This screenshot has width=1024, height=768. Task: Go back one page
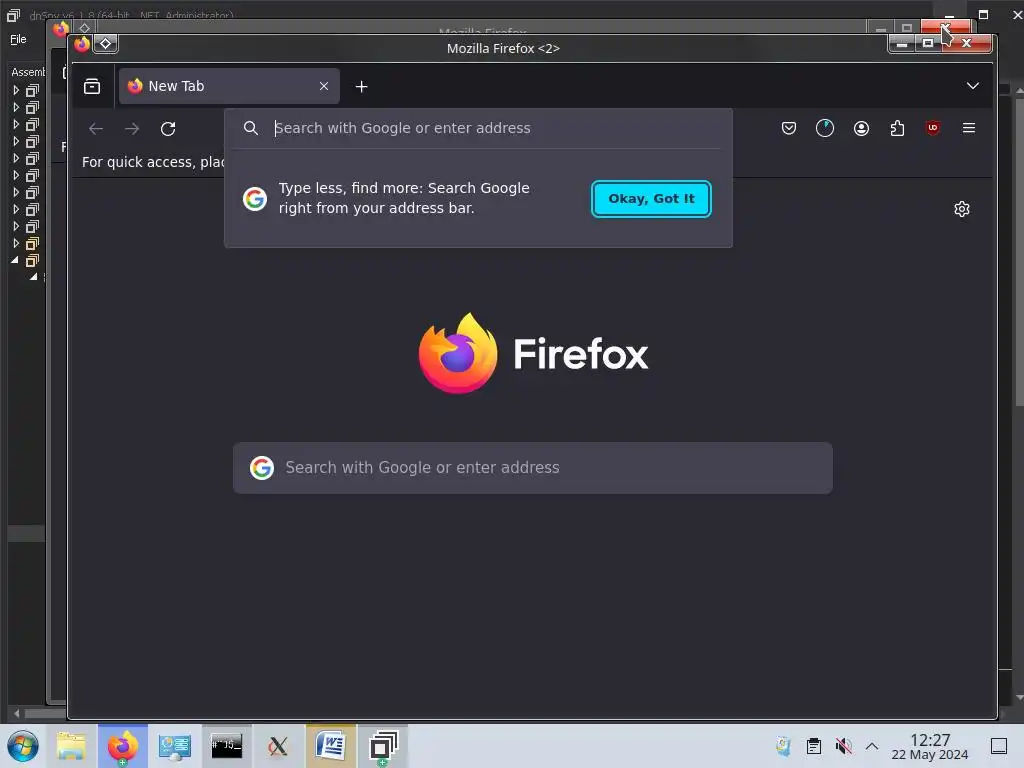click(x=96, y=129)
